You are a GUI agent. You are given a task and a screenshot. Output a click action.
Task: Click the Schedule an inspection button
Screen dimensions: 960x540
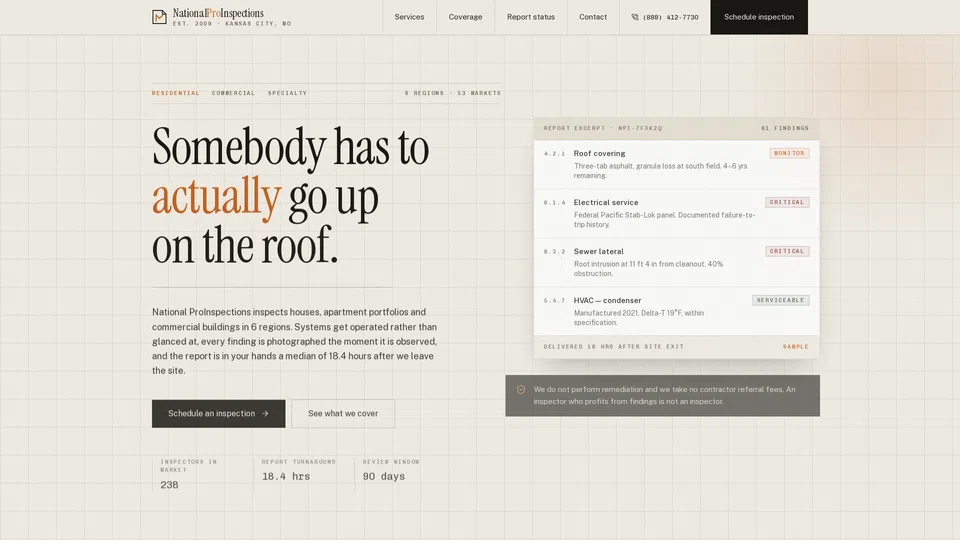(219, 414)
